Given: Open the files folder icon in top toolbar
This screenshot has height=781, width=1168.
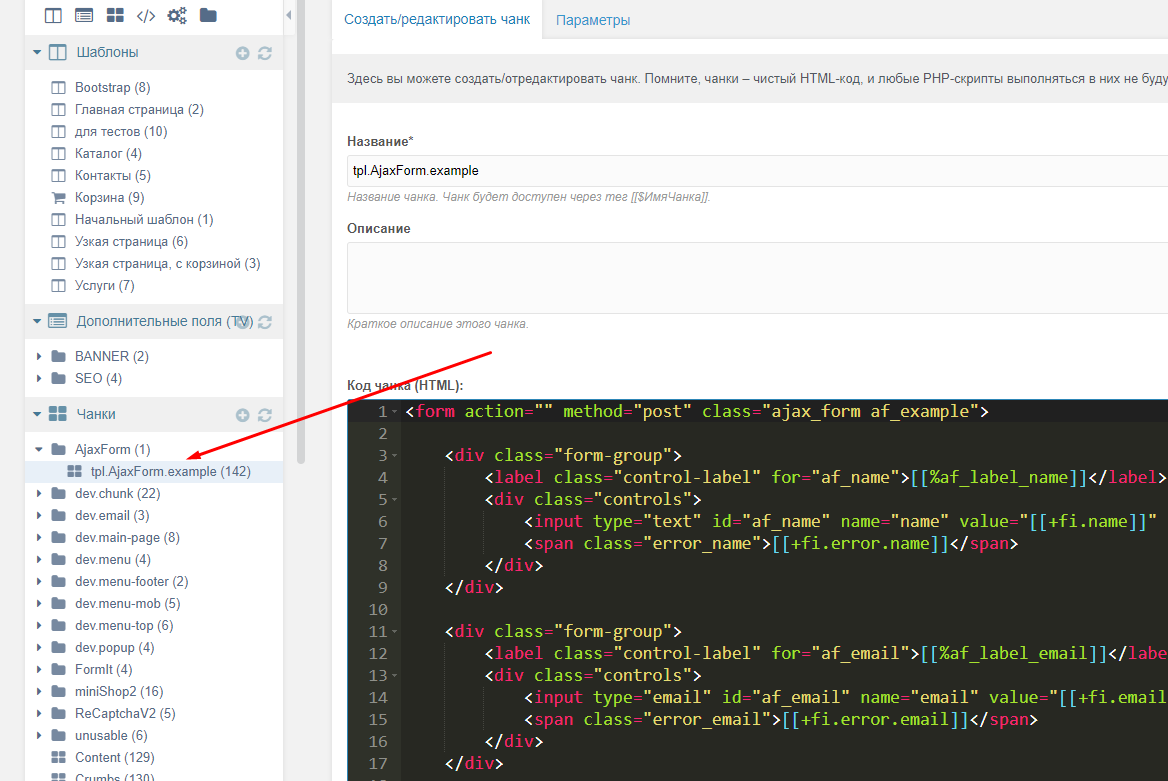Looking at the screenshot, I should (208, 16).
